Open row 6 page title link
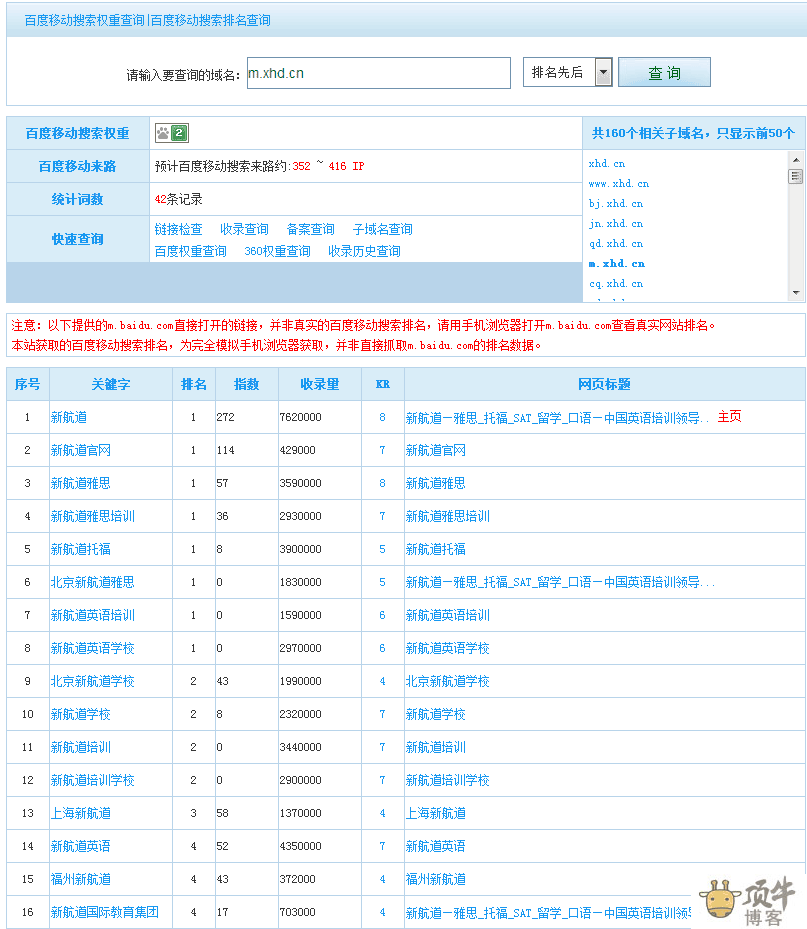The image size is (807, 929). 560,582
